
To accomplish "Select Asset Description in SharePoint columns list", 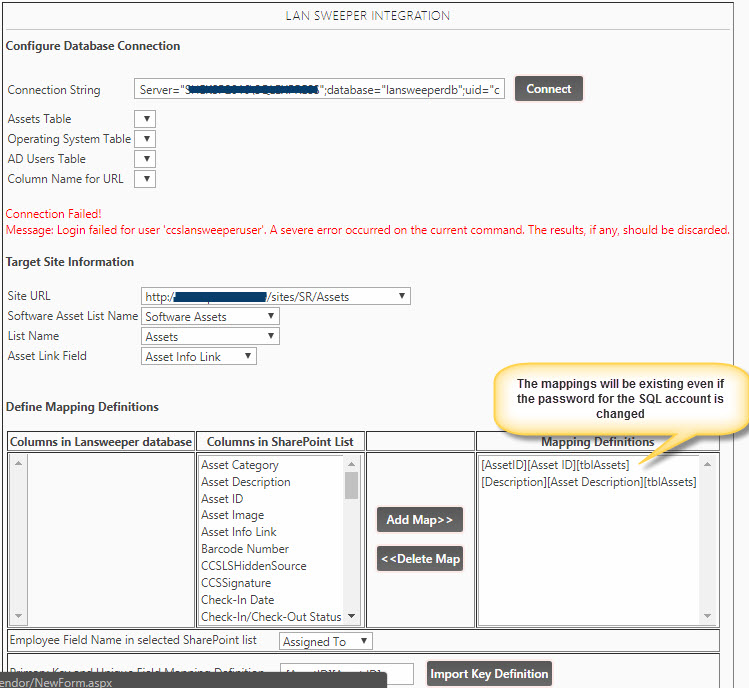I will 246,482.
